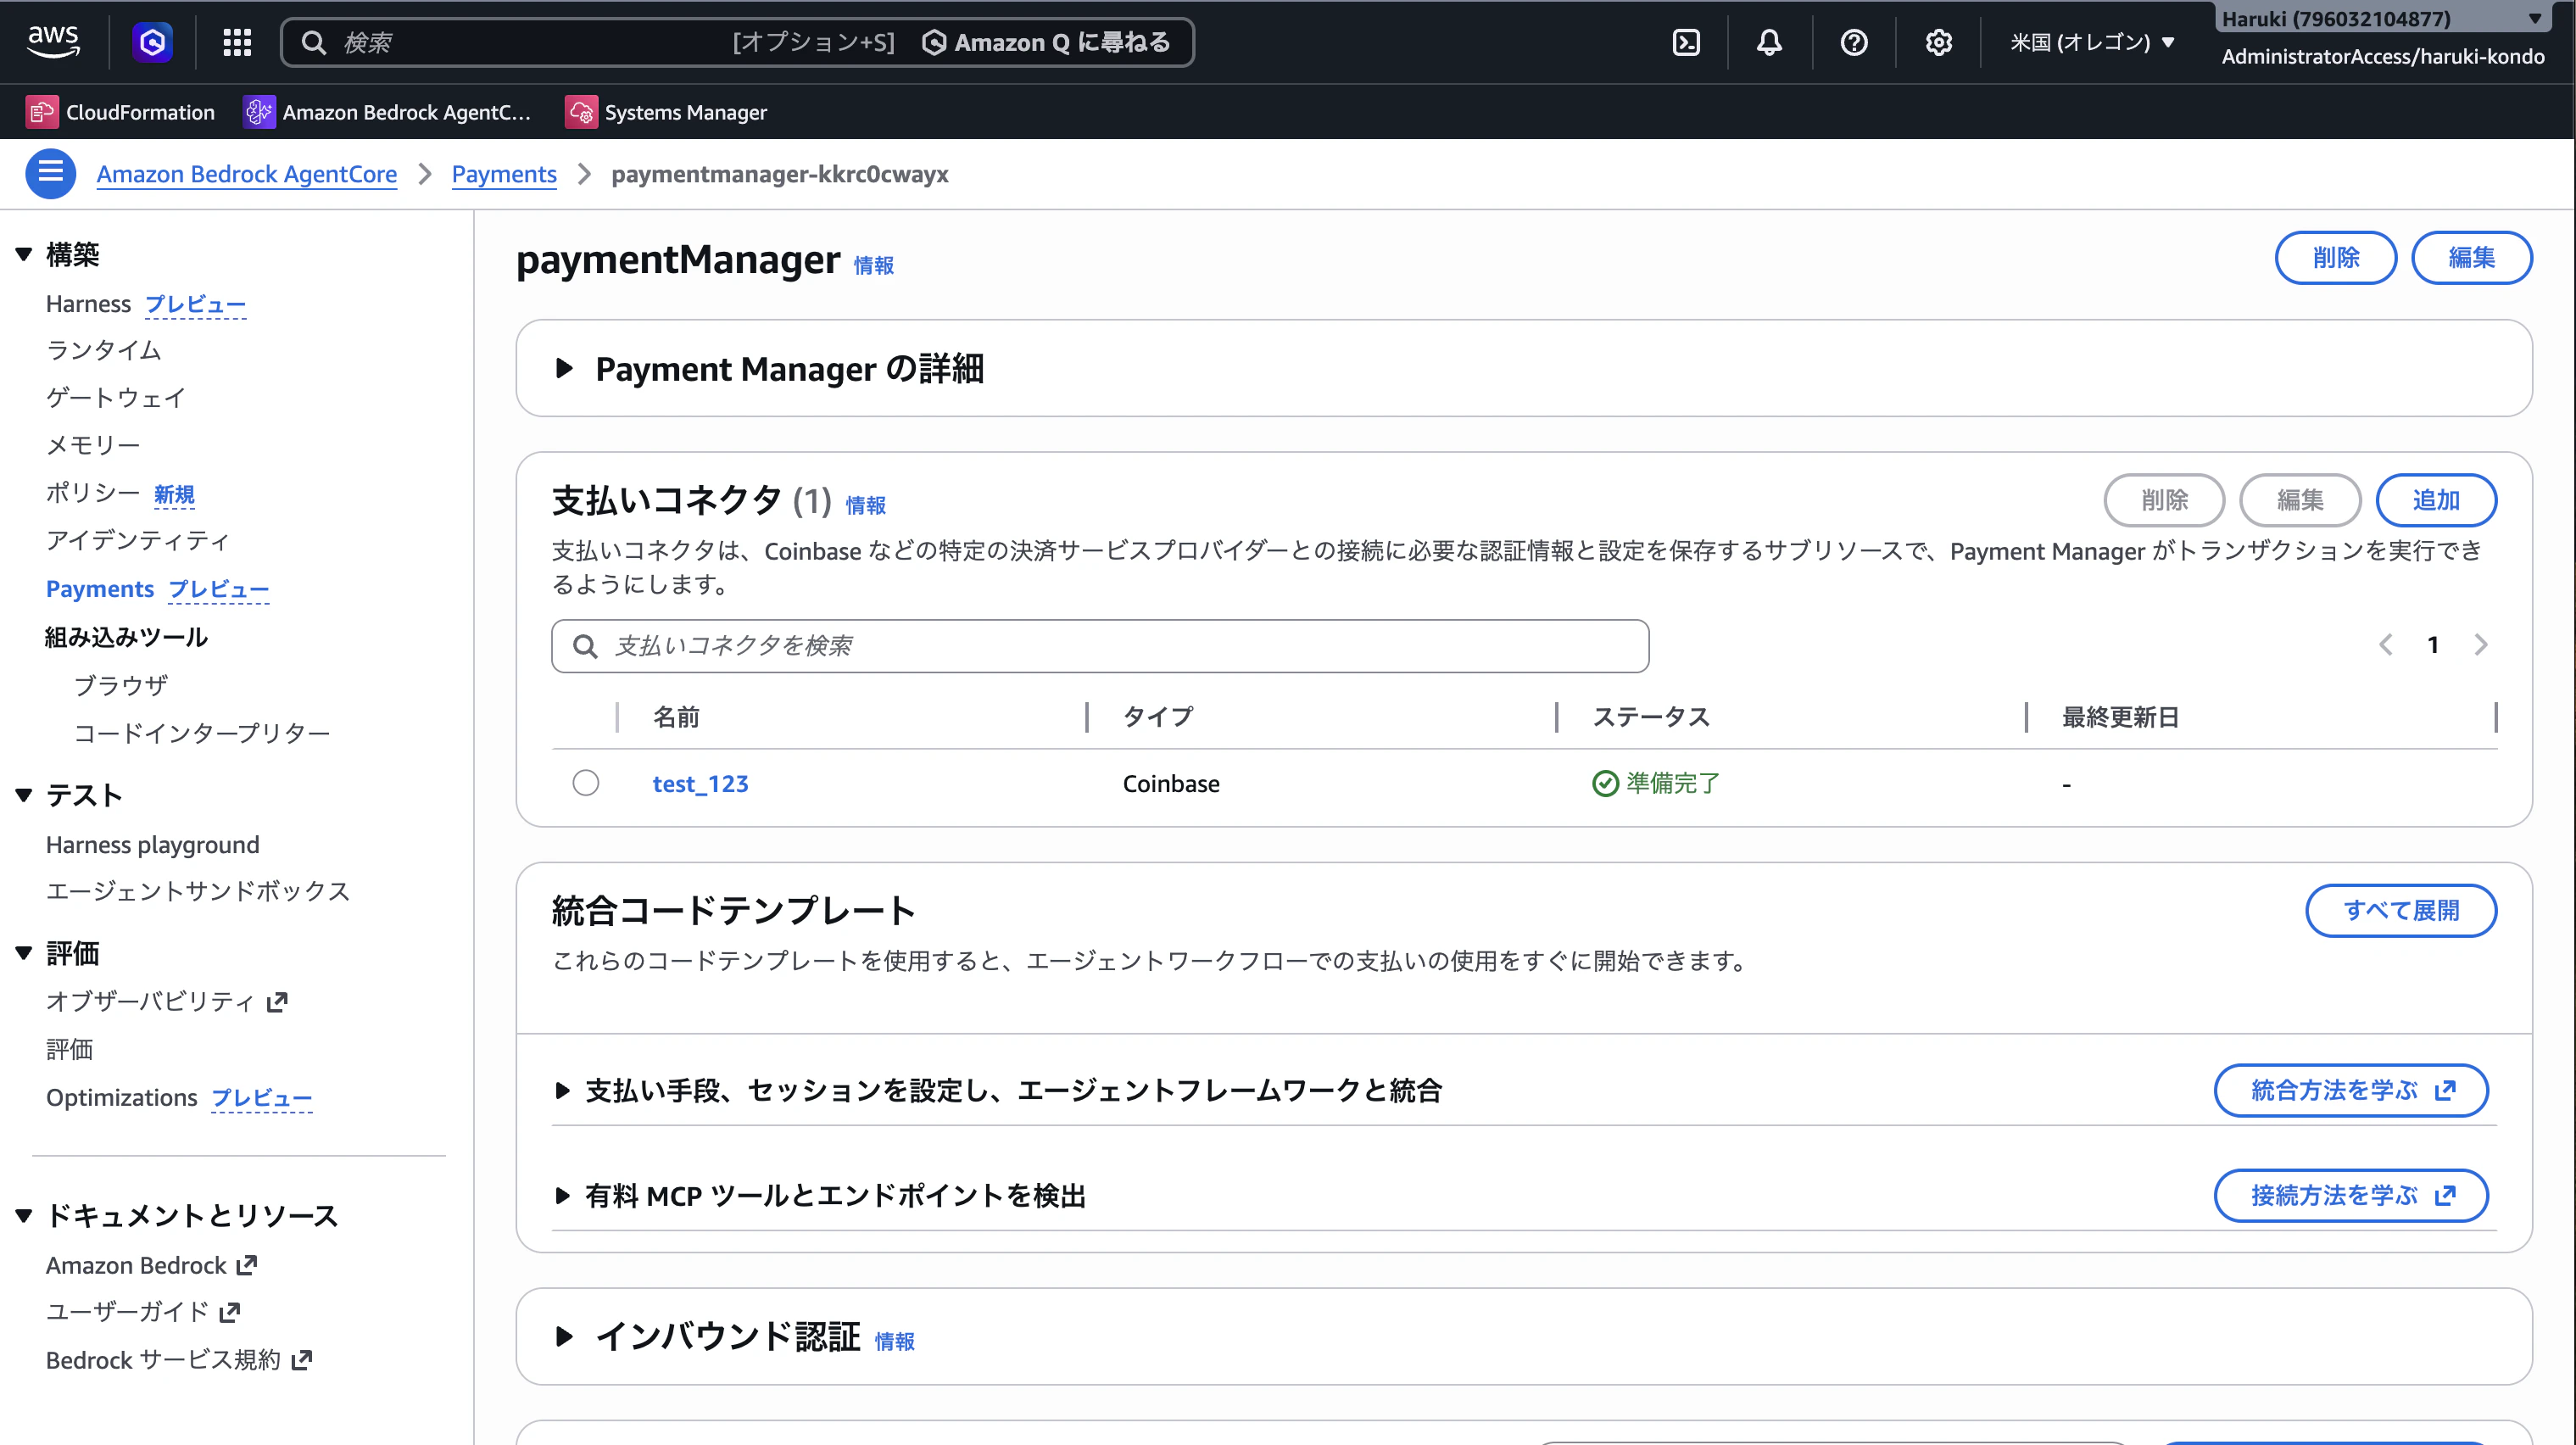Image resolution: width=2576 pixels, height=1445 pixels.
Task: Open ポリシー in the side navigation
Action: pyautogui.click(x=93, y=493)
